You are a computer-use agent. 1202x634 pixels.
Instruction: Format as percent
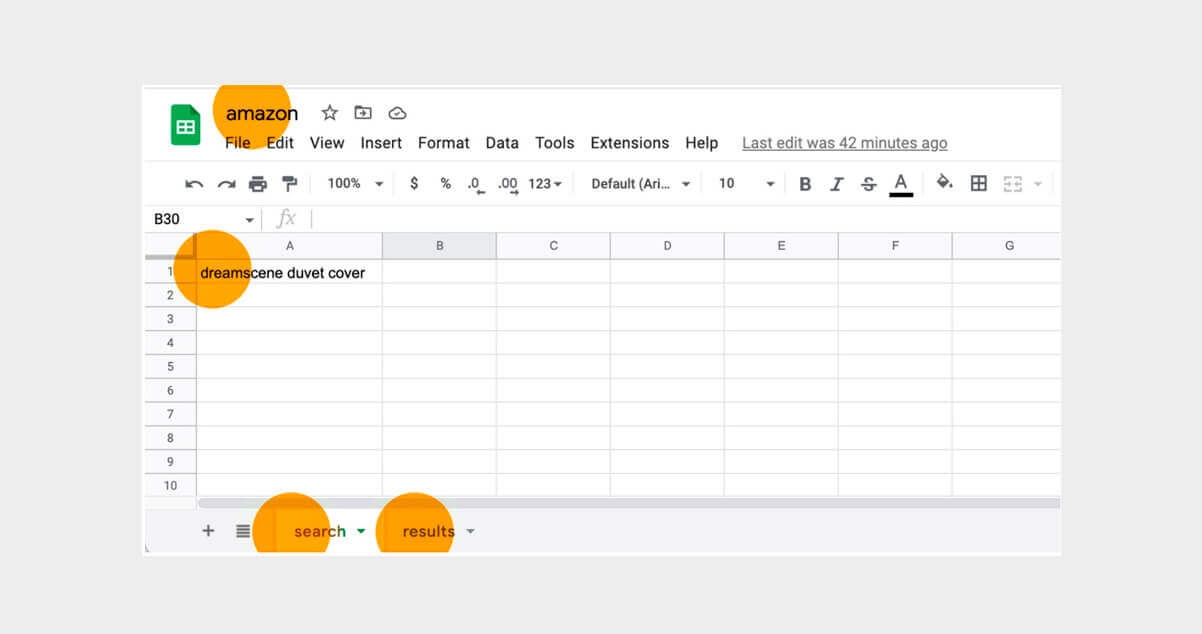pos(445,184)
